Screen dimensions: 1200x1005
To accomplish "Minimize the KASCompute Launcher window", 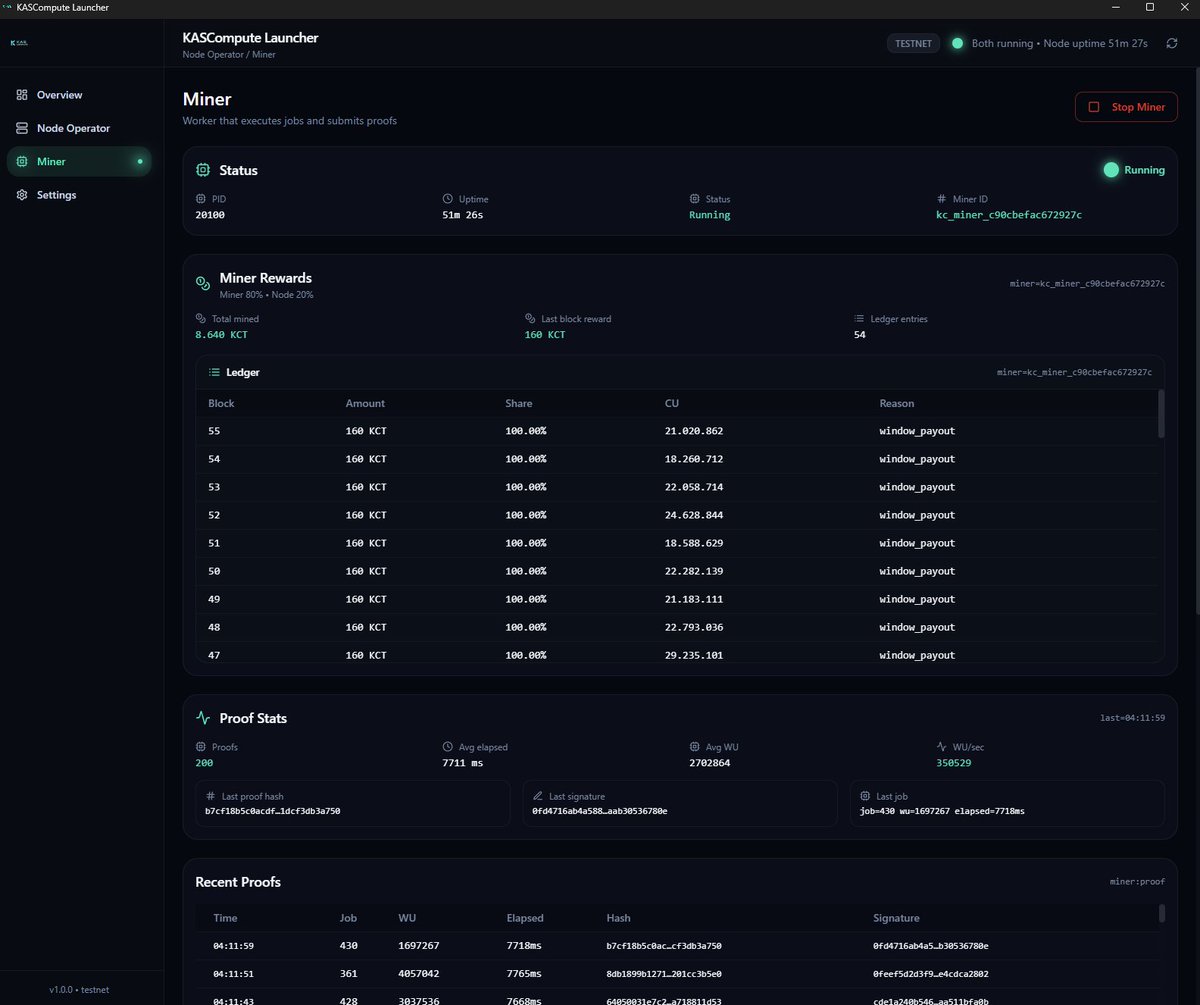I will click(x=1114, y=7).
